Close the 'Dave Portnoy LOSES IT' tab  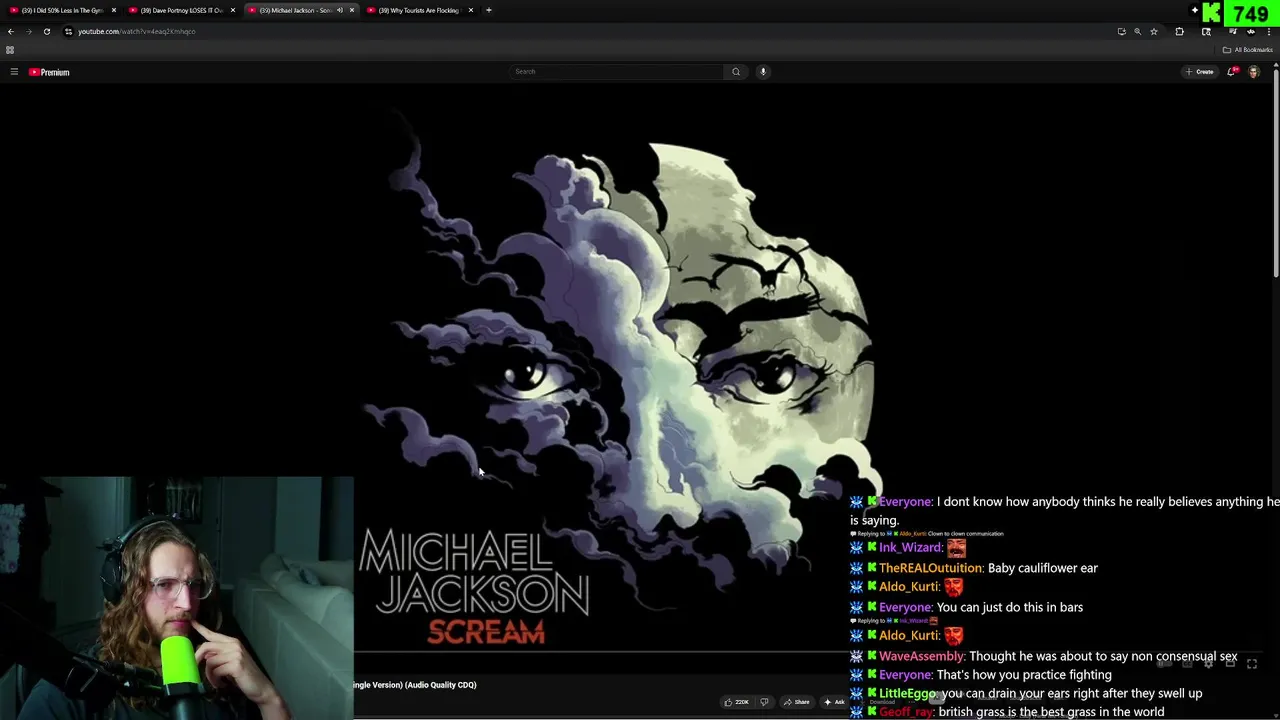[x=233, y=10]
